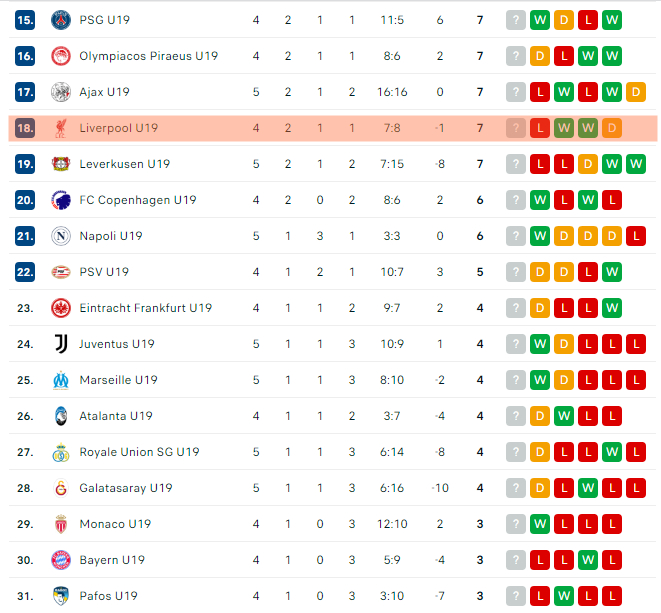Click the Galatasaray U19 team badge

[x=60, y=488]
